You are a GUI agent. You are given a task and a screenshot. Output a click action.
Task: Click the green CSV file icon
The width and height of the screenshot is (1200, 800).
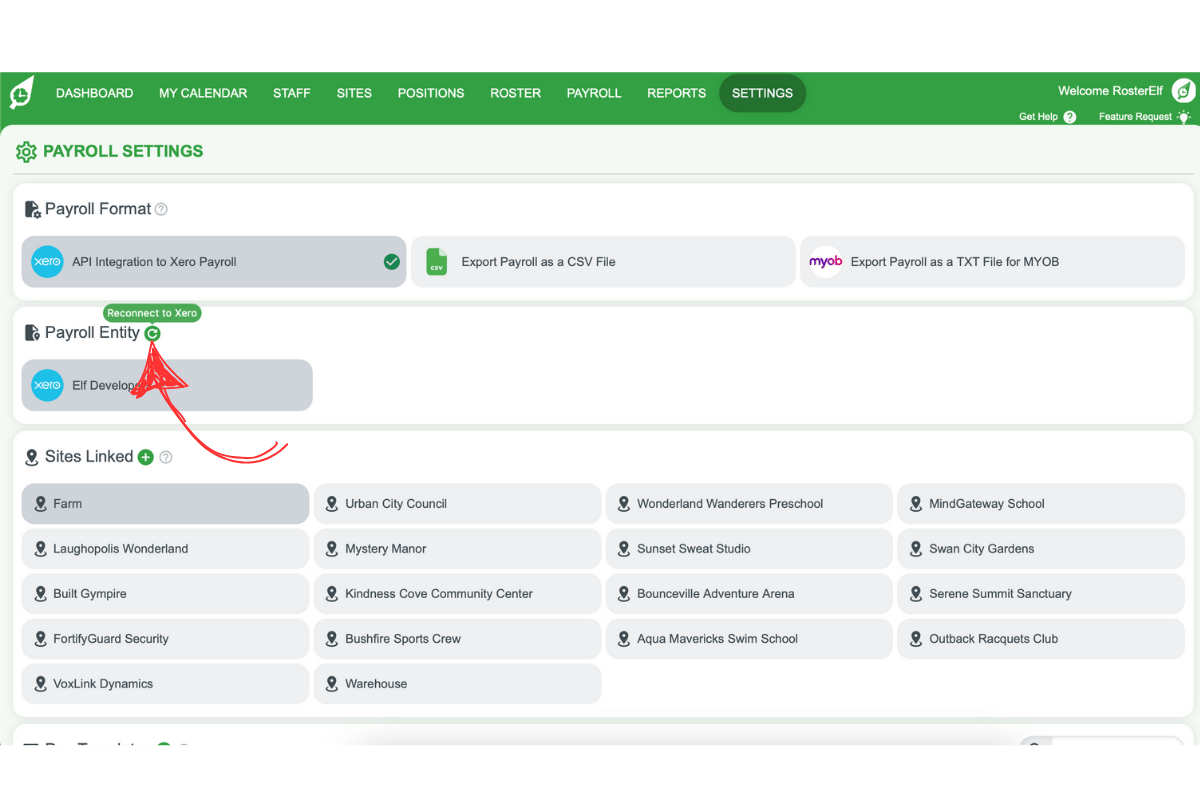pyautogui.click(x=436, y=261)
